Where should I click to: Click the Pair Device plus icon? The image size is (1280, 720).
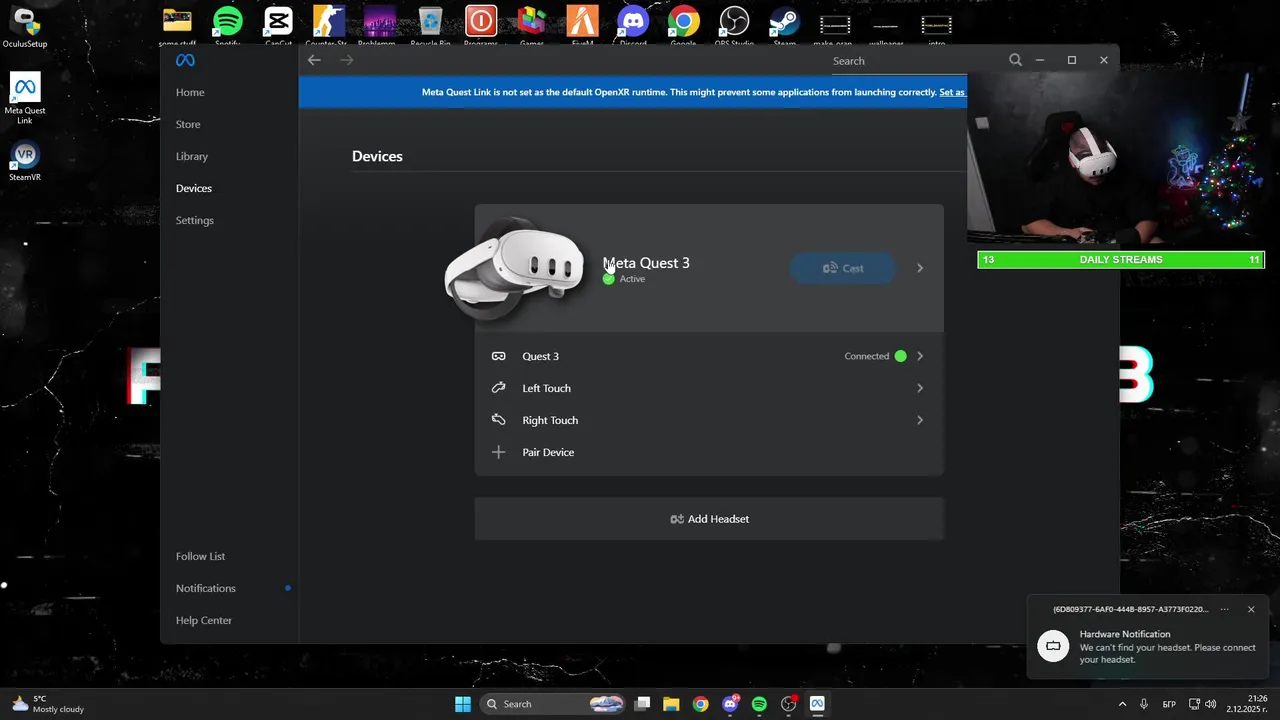(498, 452)
